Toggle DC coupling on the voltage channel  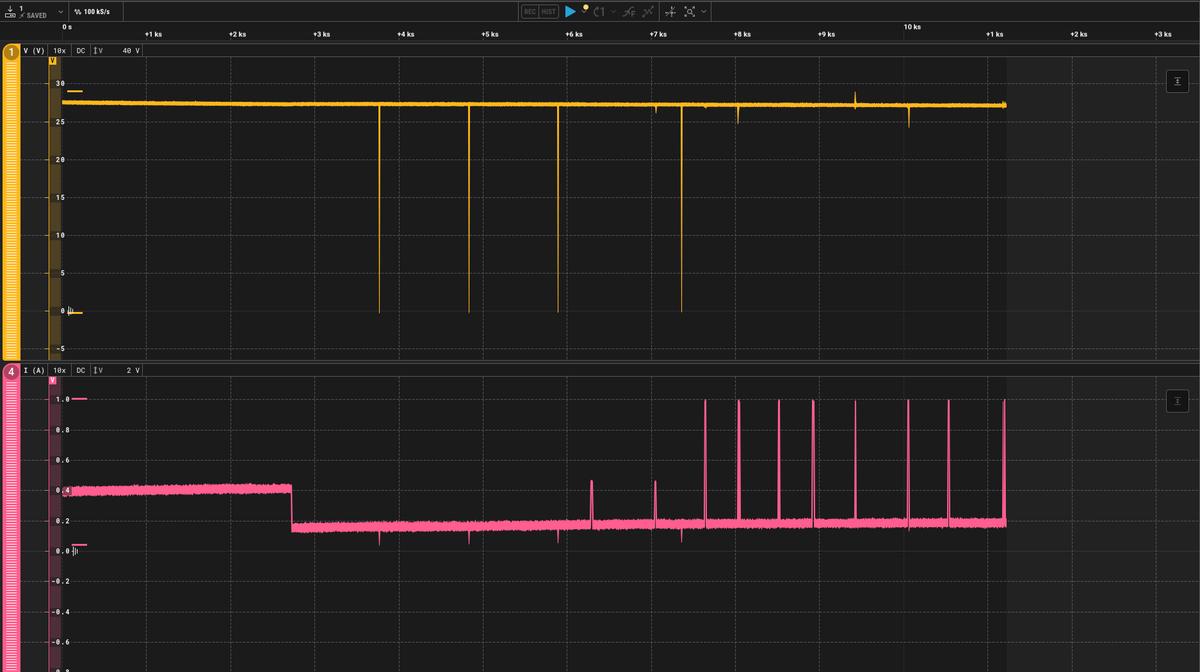80,49
